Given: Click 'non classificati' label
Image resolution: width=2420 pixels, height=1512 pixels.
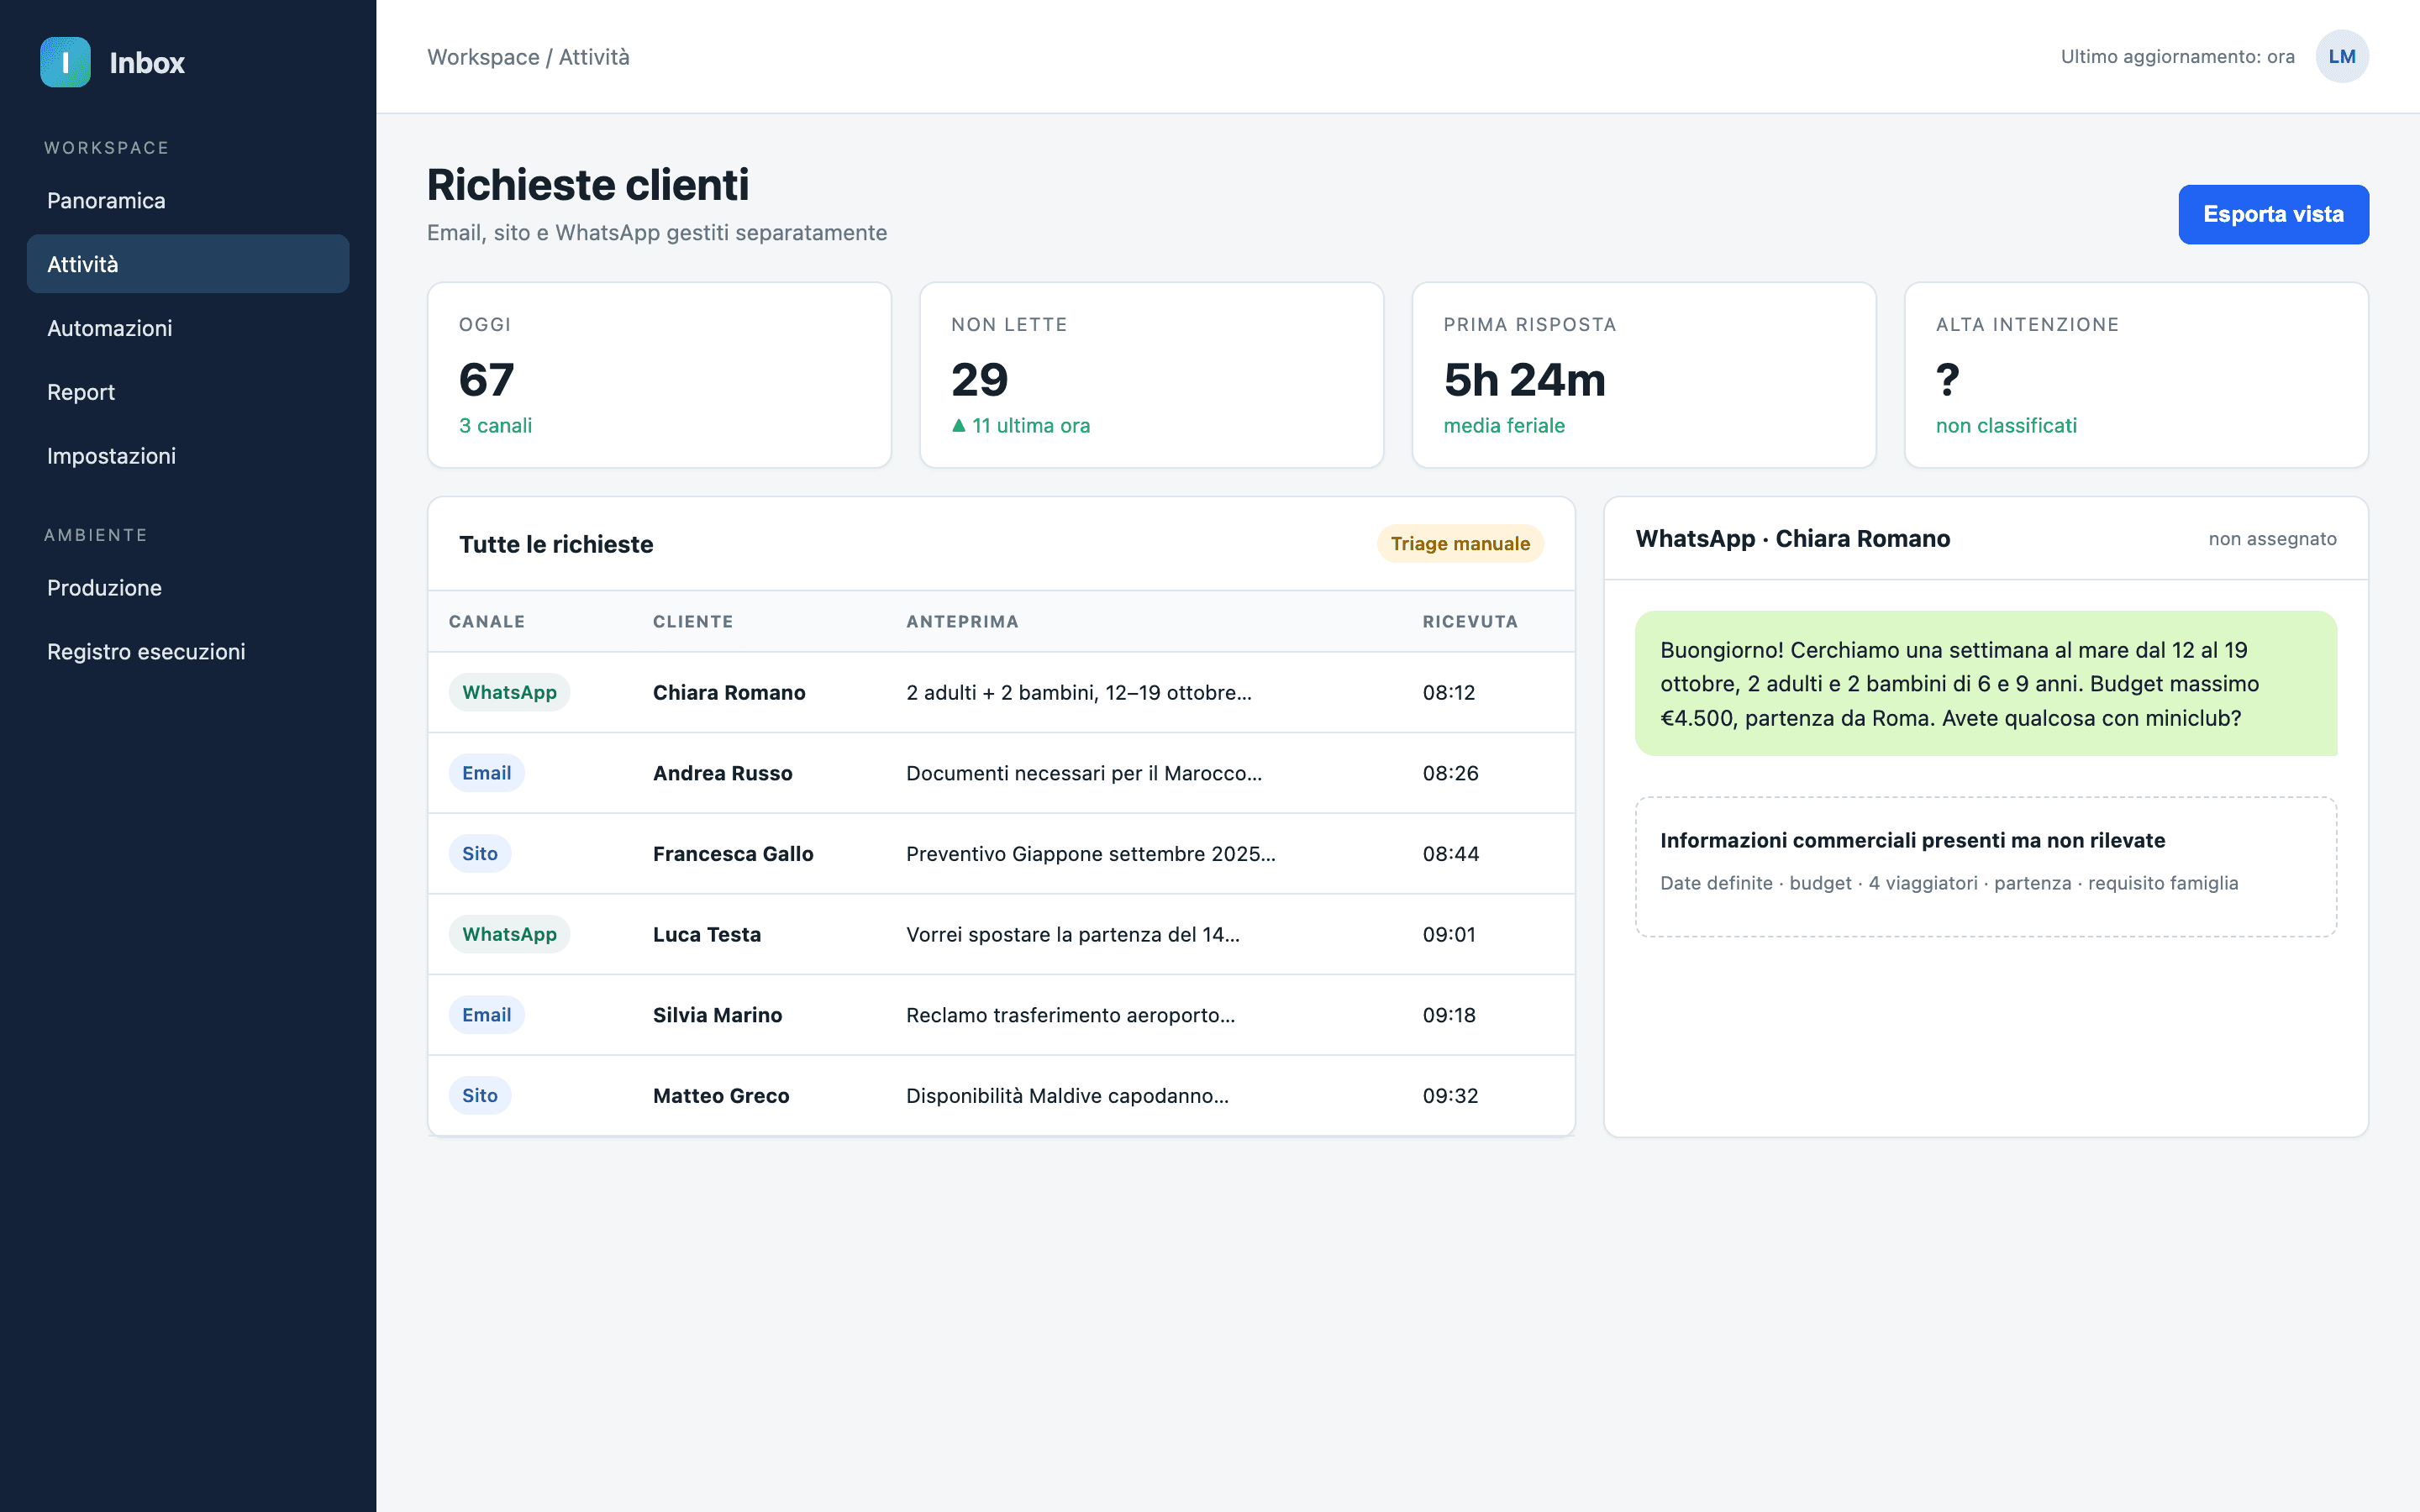Looking at the screenshot, I should pos(2006,426).
